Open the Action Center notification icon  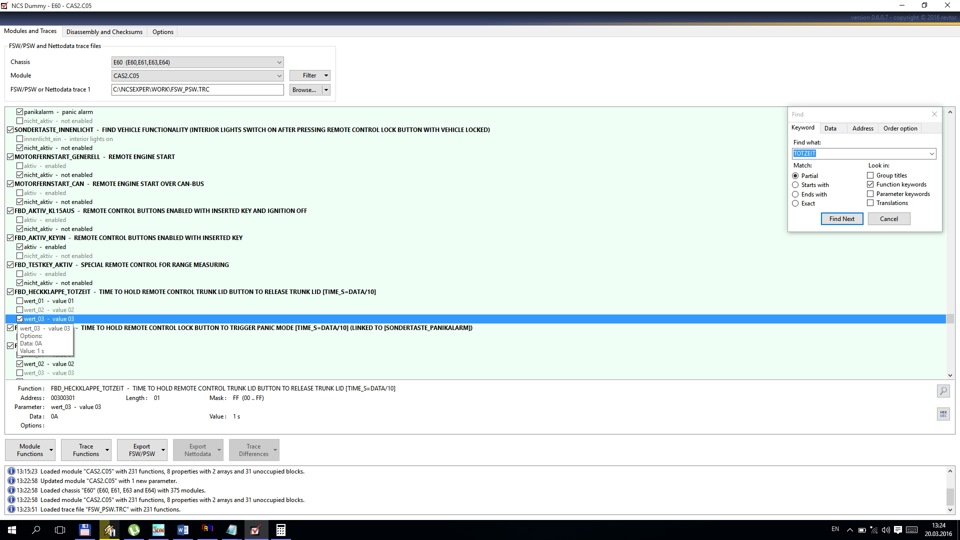[x=898, y=530]
